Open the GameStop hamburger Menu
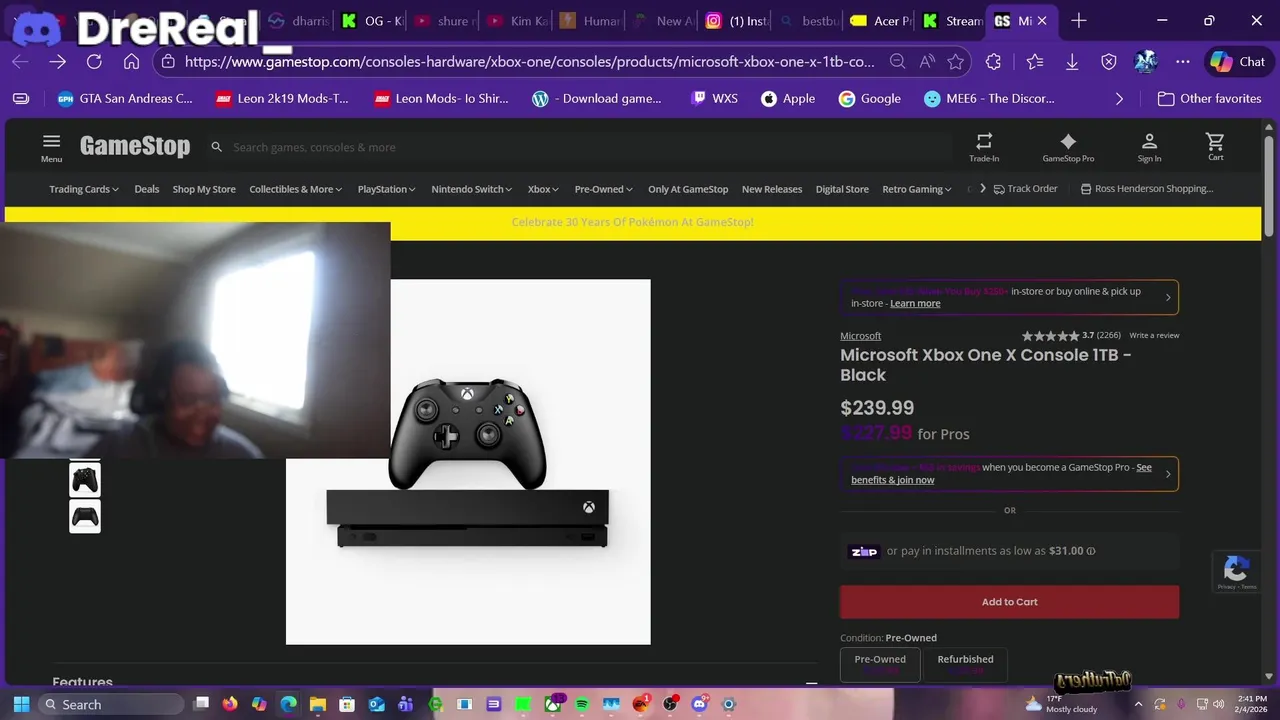Viewport: 1280px width, 720px height. [51, 146]
